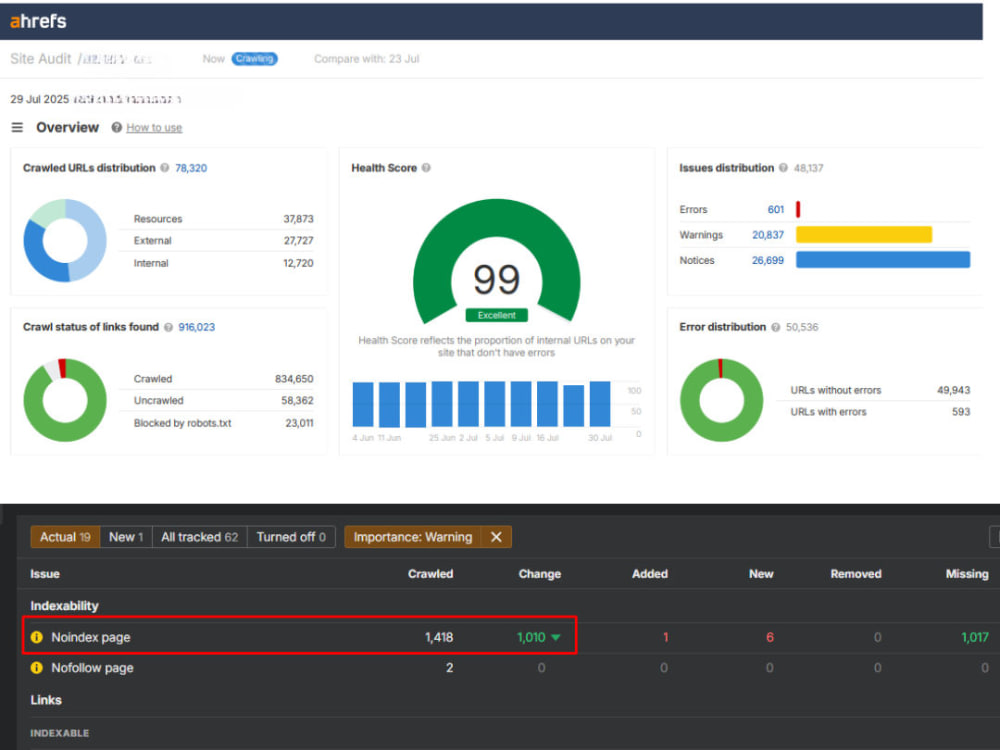Open links found total 916,023
The width and height of the screenshot is (1000, 750).
click(196, 327)
